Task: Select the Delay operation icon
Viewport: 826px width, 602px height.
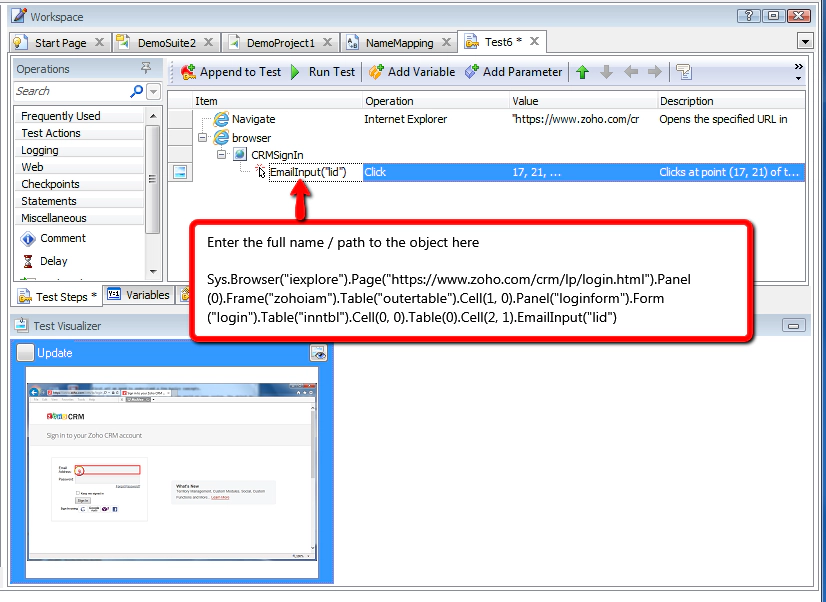Action: coord(30,261)
